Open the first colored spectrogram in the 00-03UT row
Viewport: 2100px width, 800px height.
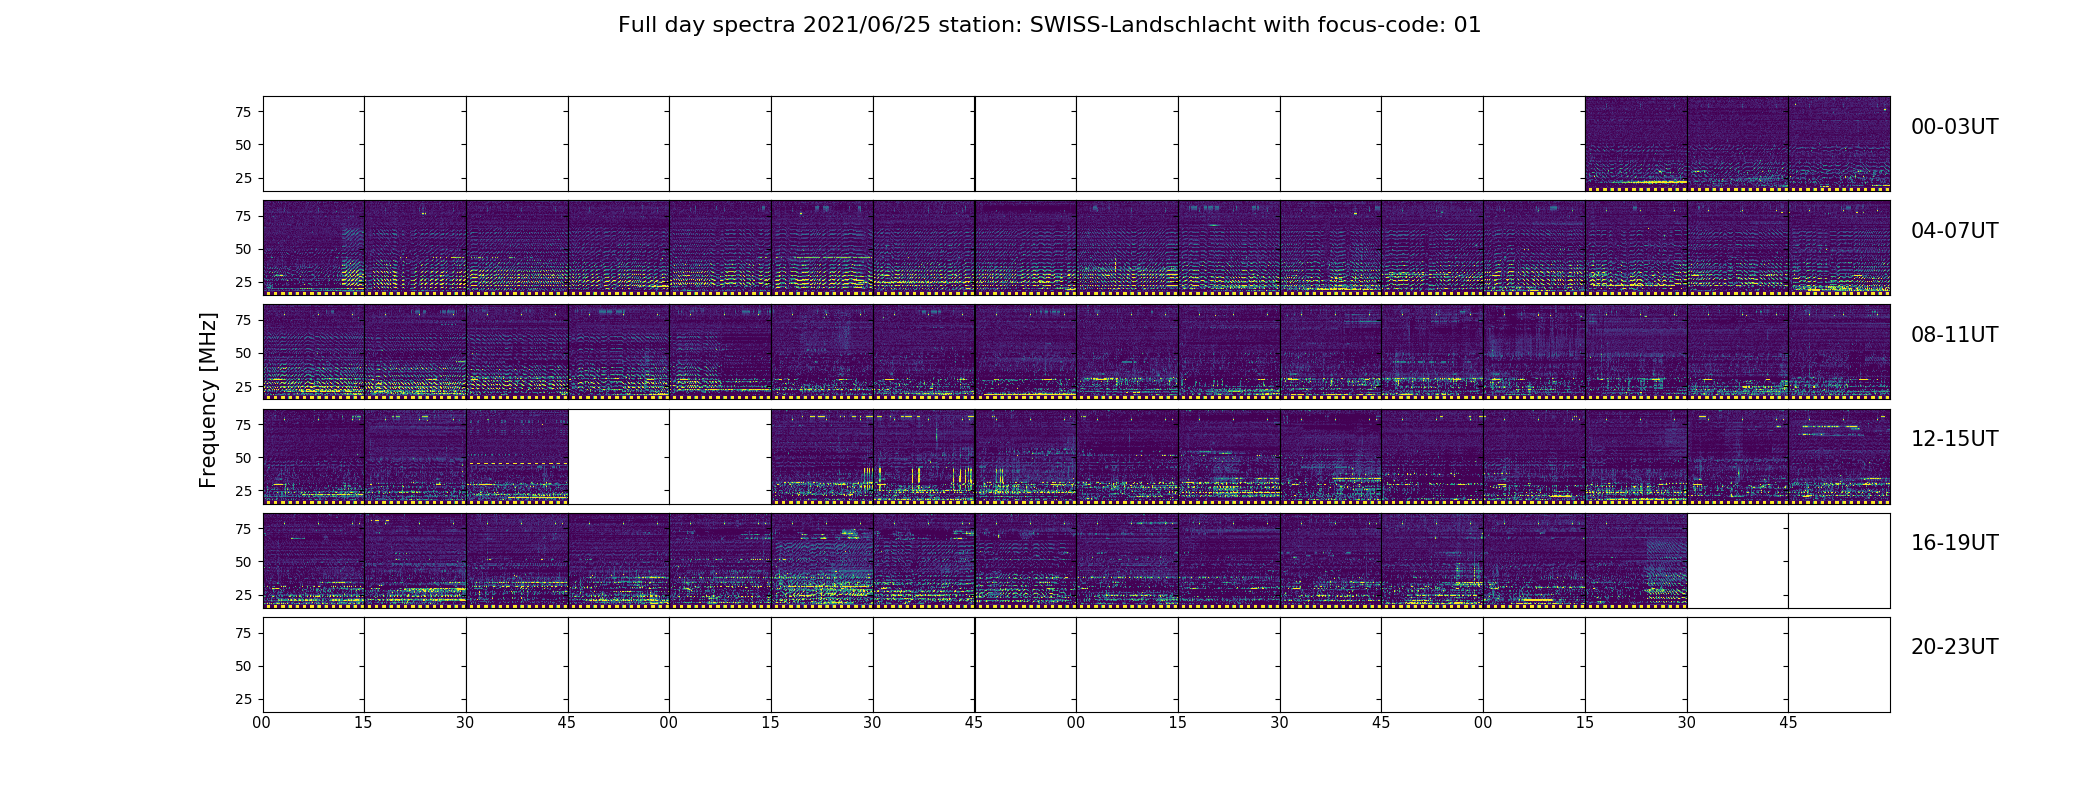(x=1636, y=144)
